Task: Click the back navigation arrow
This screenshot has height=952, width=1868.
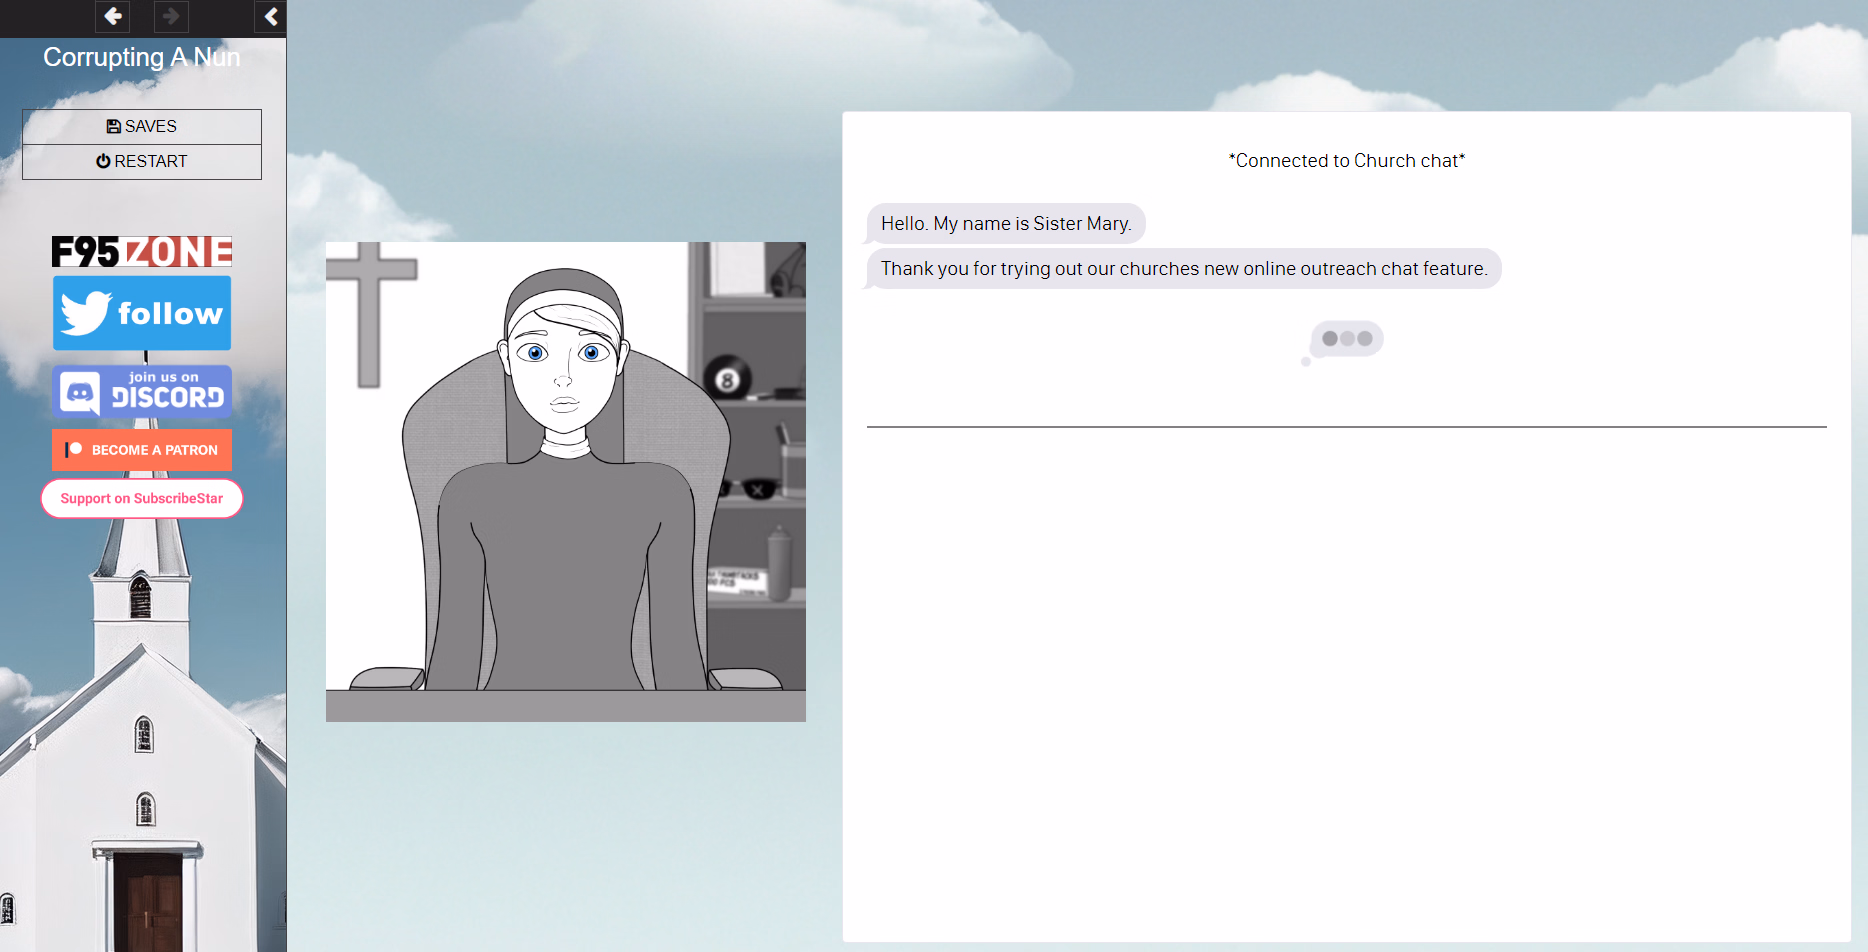Action: (x=112, y=17)
